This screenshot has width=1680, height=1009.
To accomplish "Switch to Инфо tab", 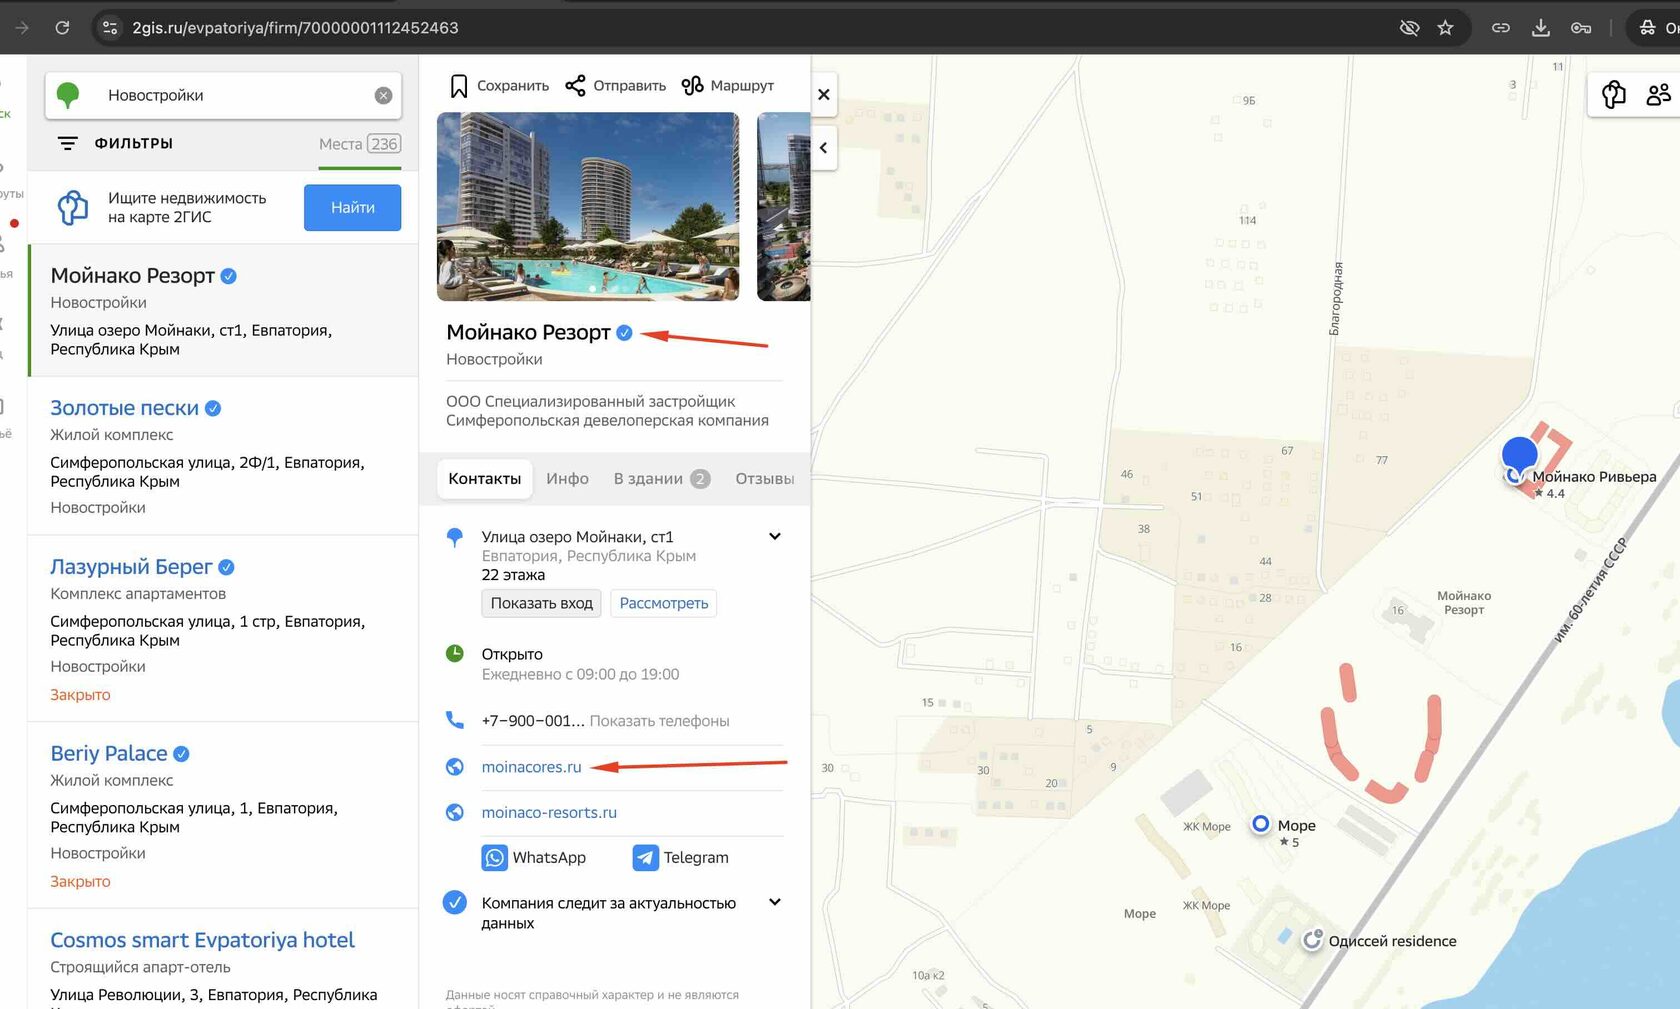I will click(x=567, y=479).
